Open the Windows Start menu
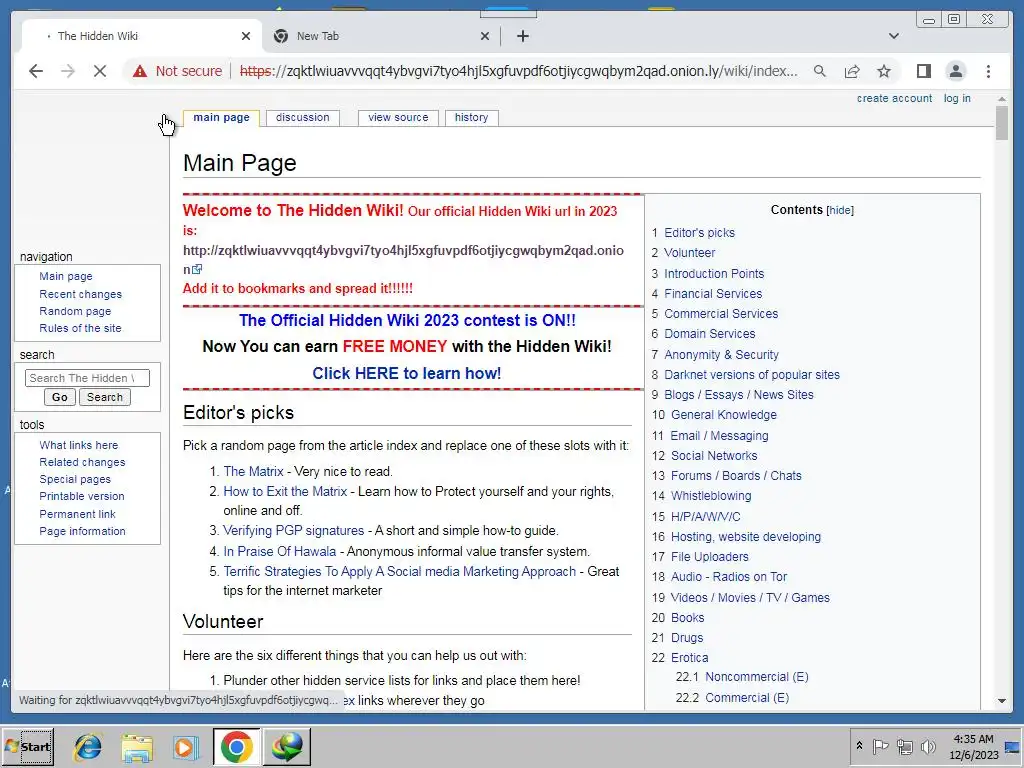 27,746
